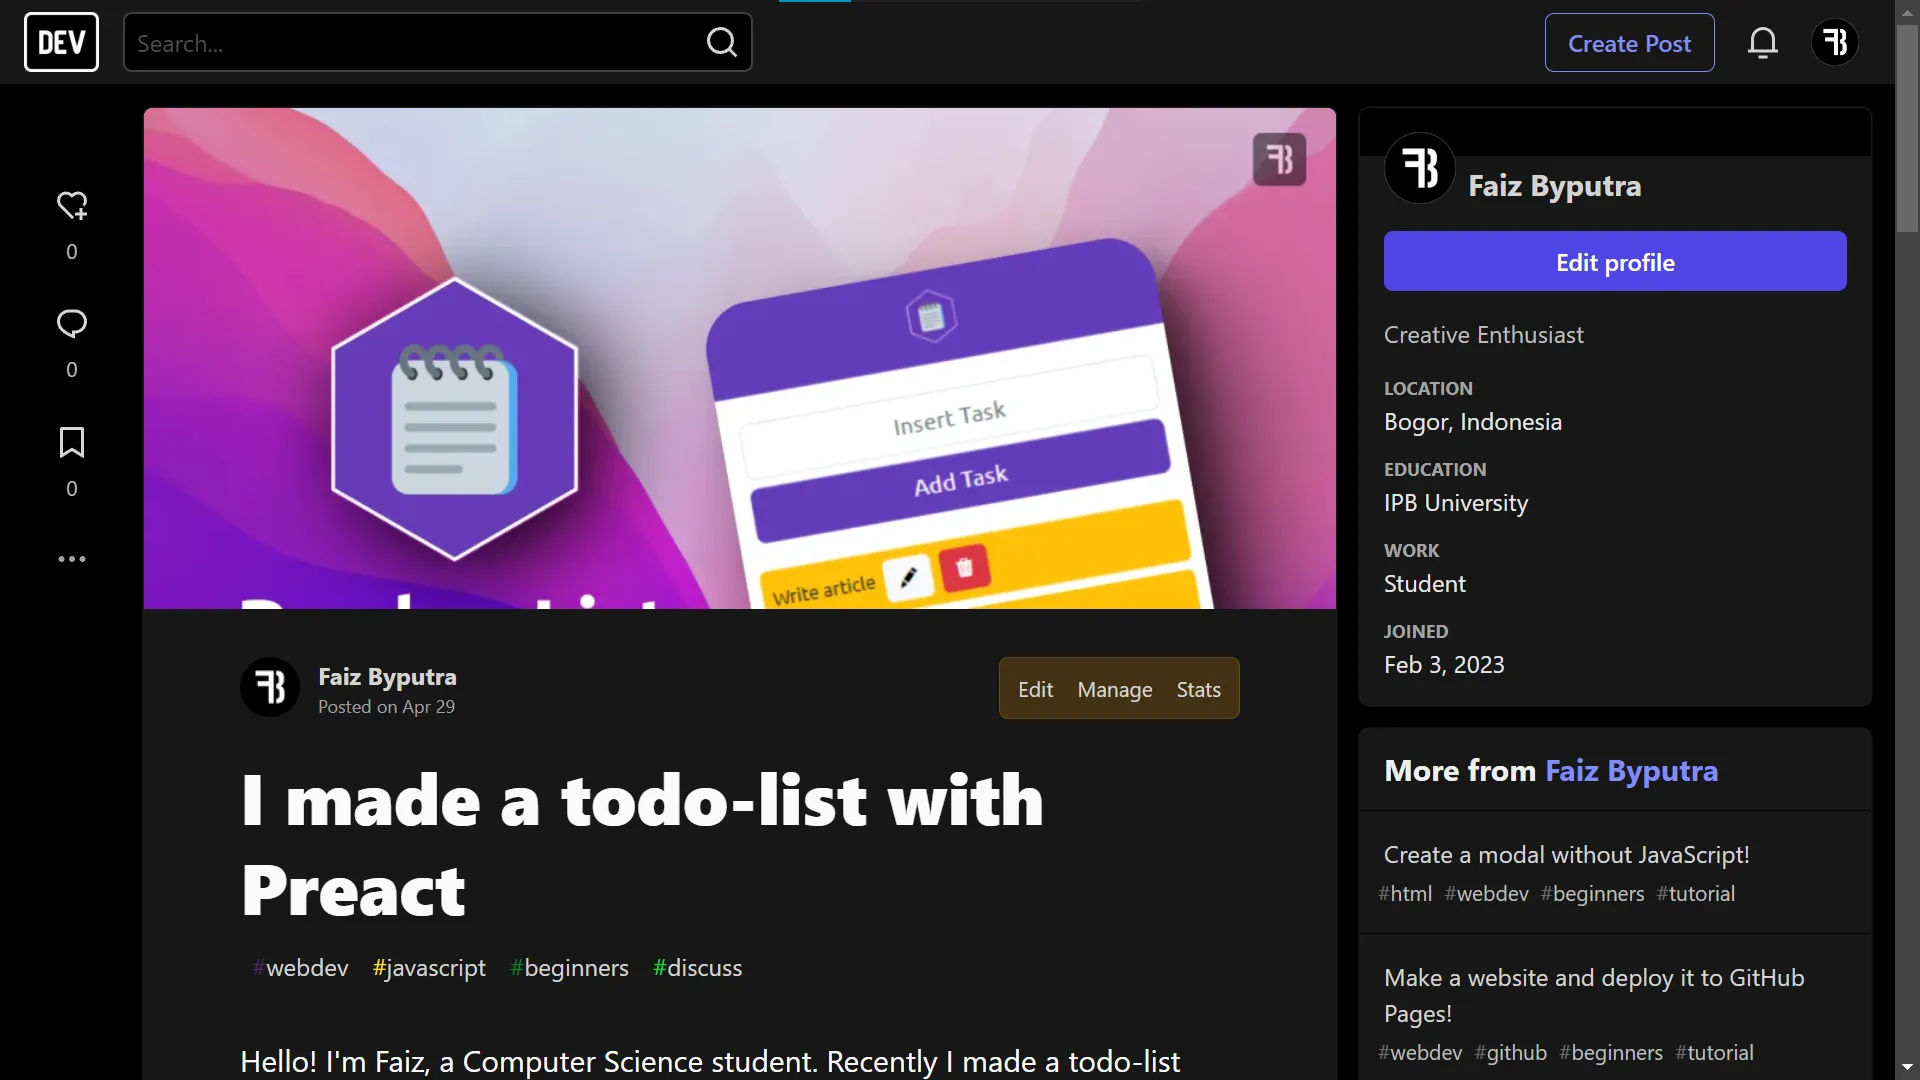Screen dimensions: 1920x1080
Task: Click the search magnifier icon
Action: pyautogui.click(x=721, y=42)
